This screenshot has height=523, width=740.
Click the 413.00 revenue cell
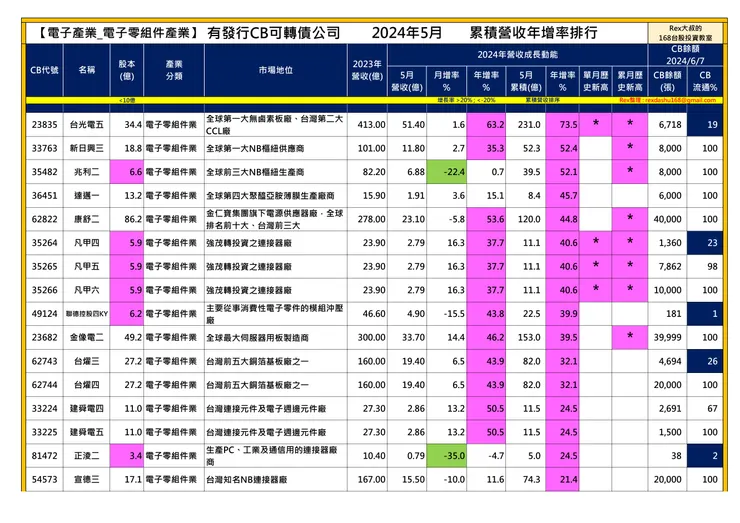[367, 125]
